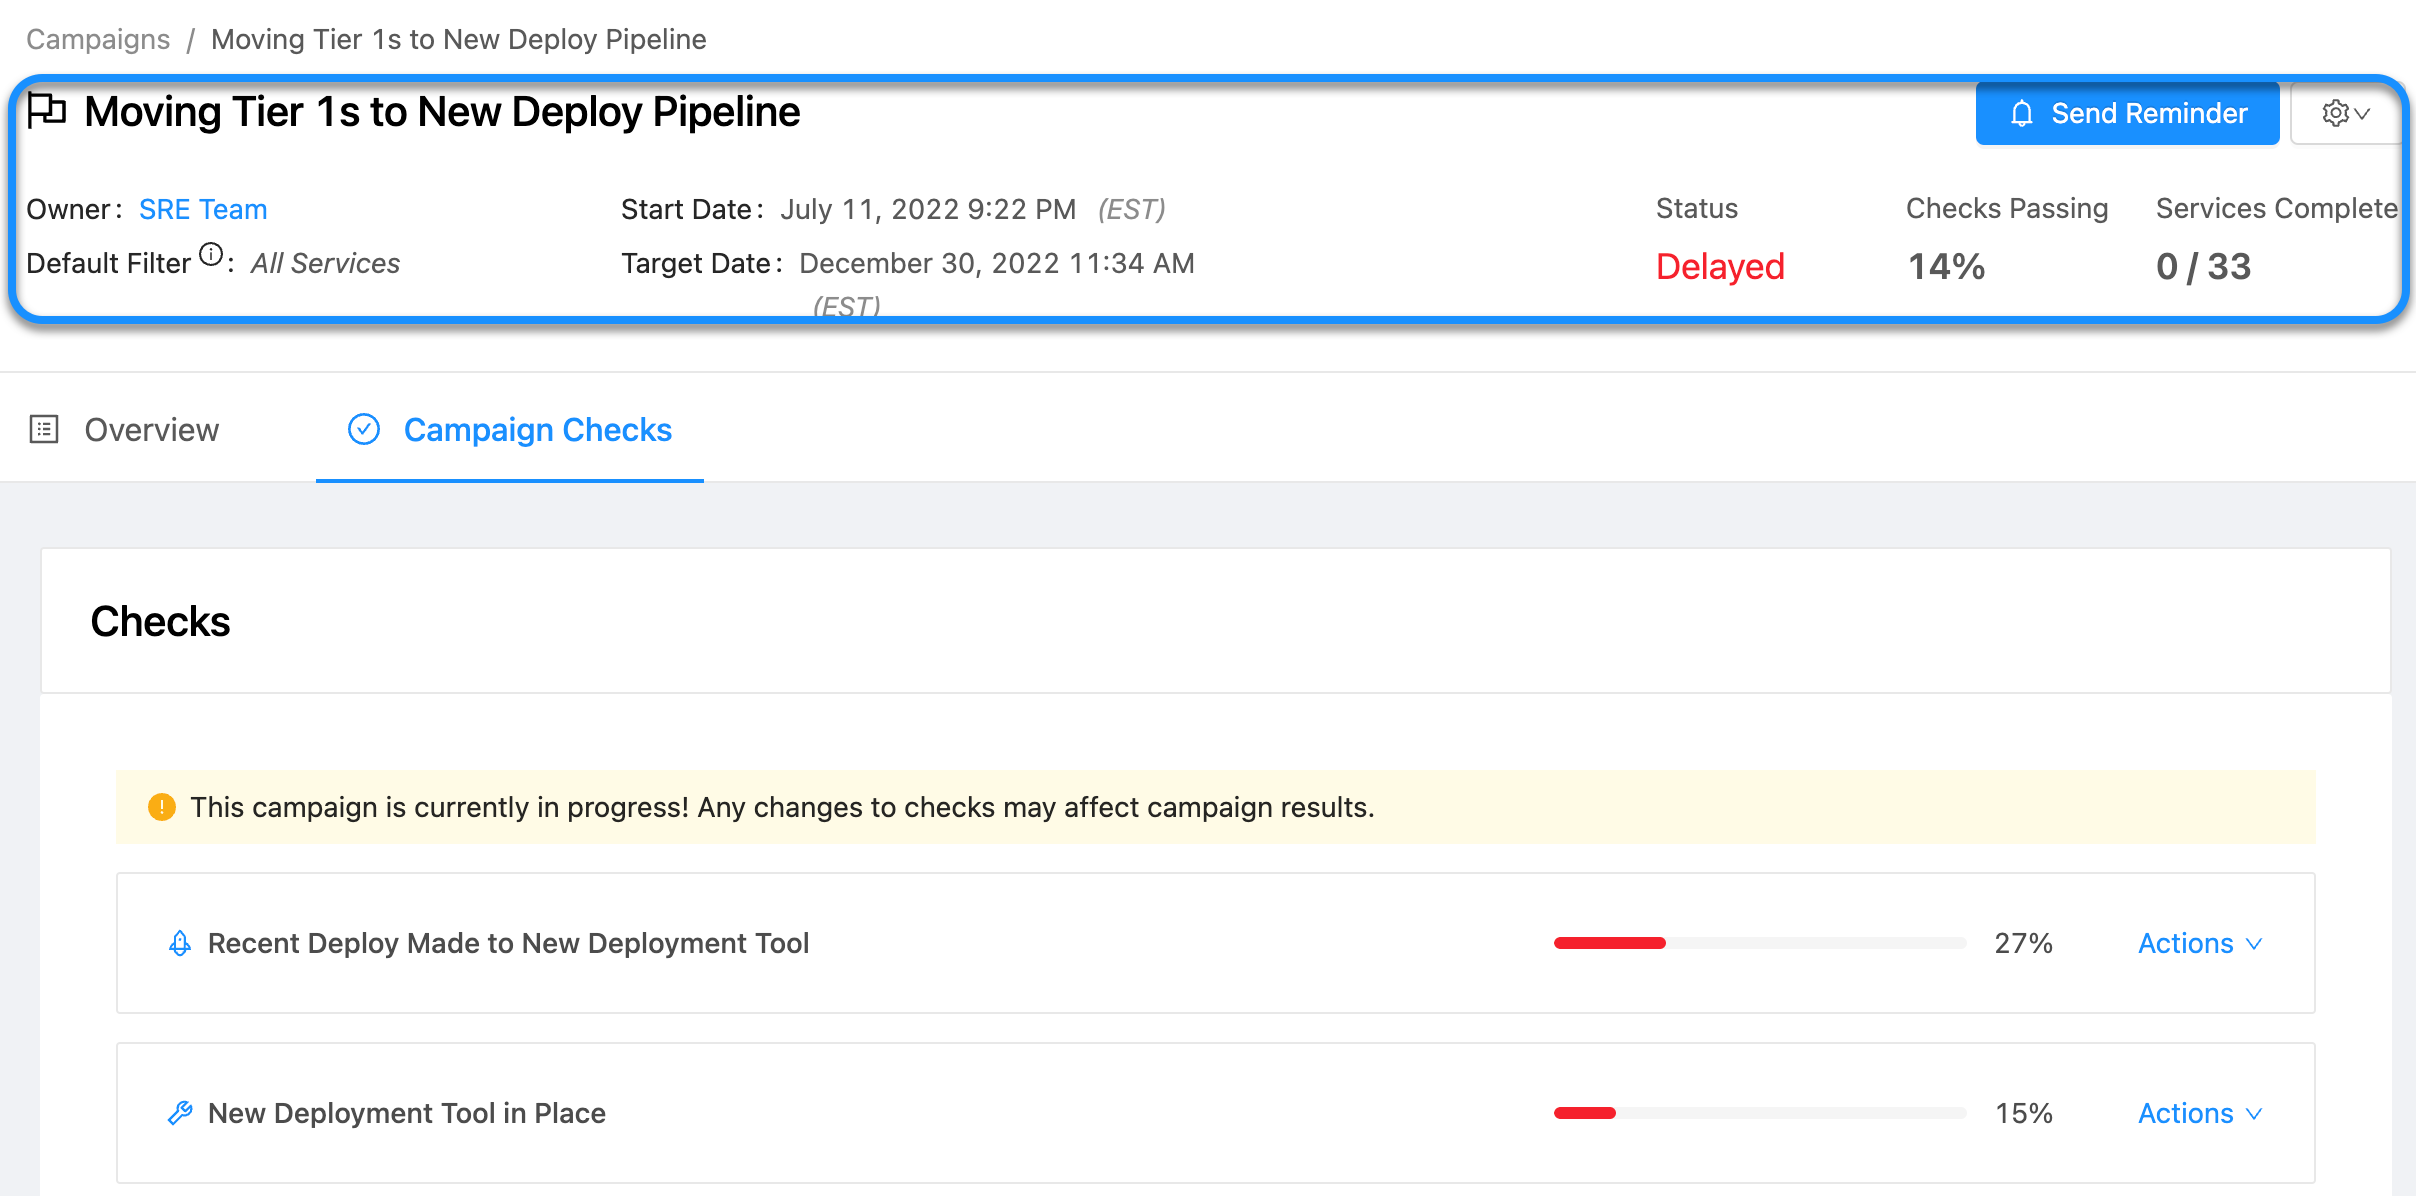The height and width of the screenshot is (1196, 2416).
Task: Click Recent Deploy Made to New Deployment Tool
Action: 508,943
